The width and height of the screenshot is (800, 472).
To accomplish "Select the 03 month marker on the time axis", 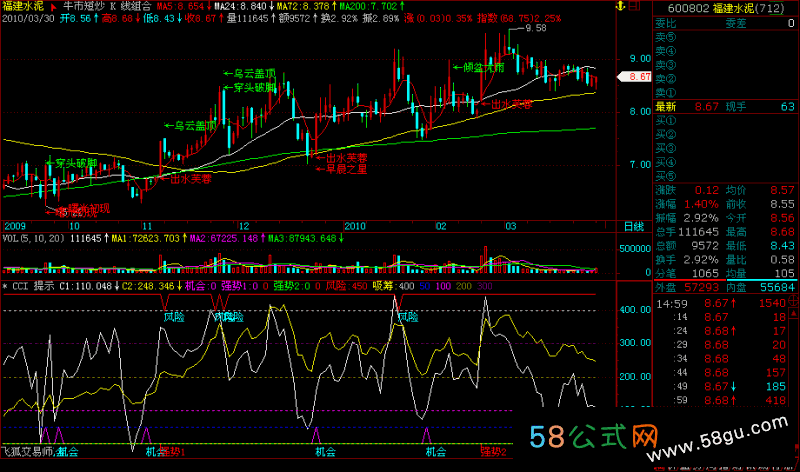I will [511, 227].
